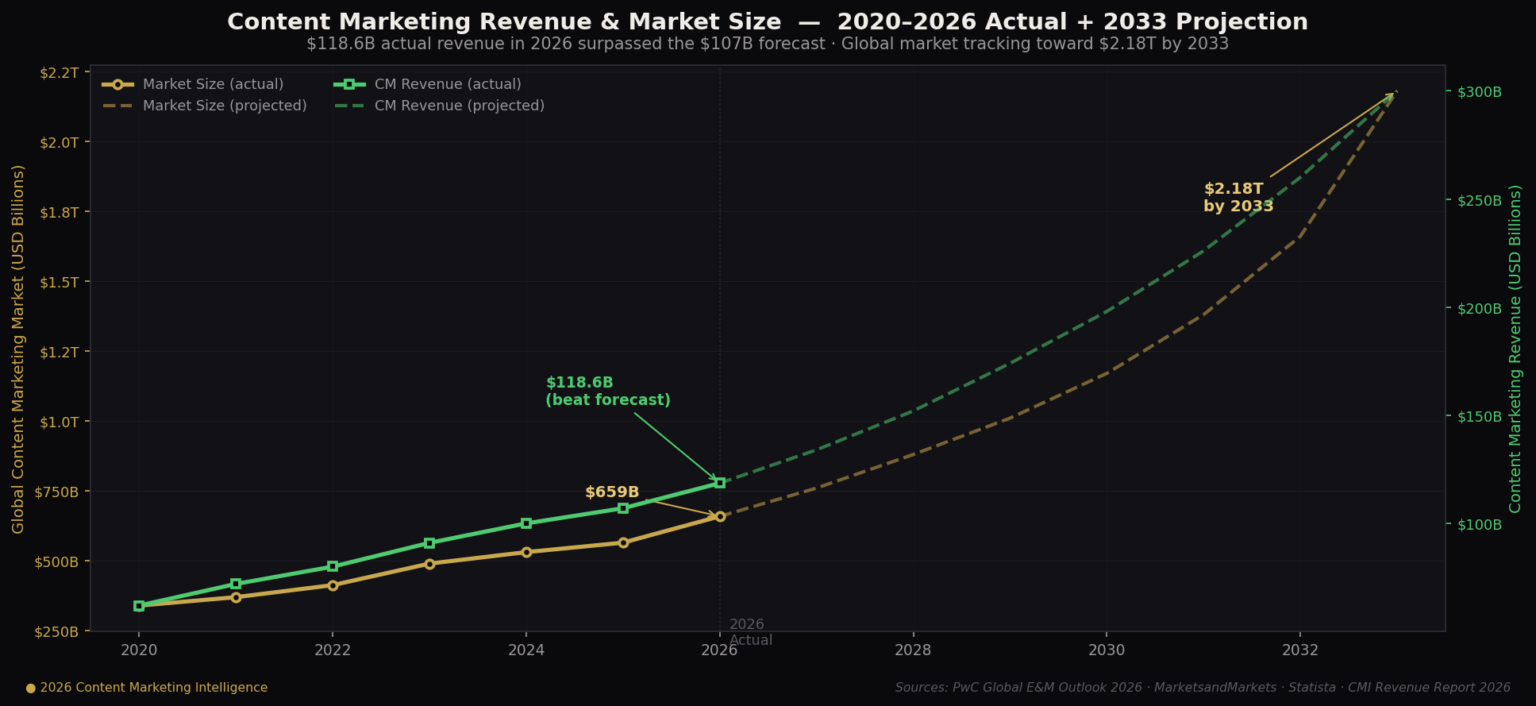The height and width of the screenshot is (706, 1536).
Task: Click the "$100B" right axis tick
Action: [x=1480, y=524]
